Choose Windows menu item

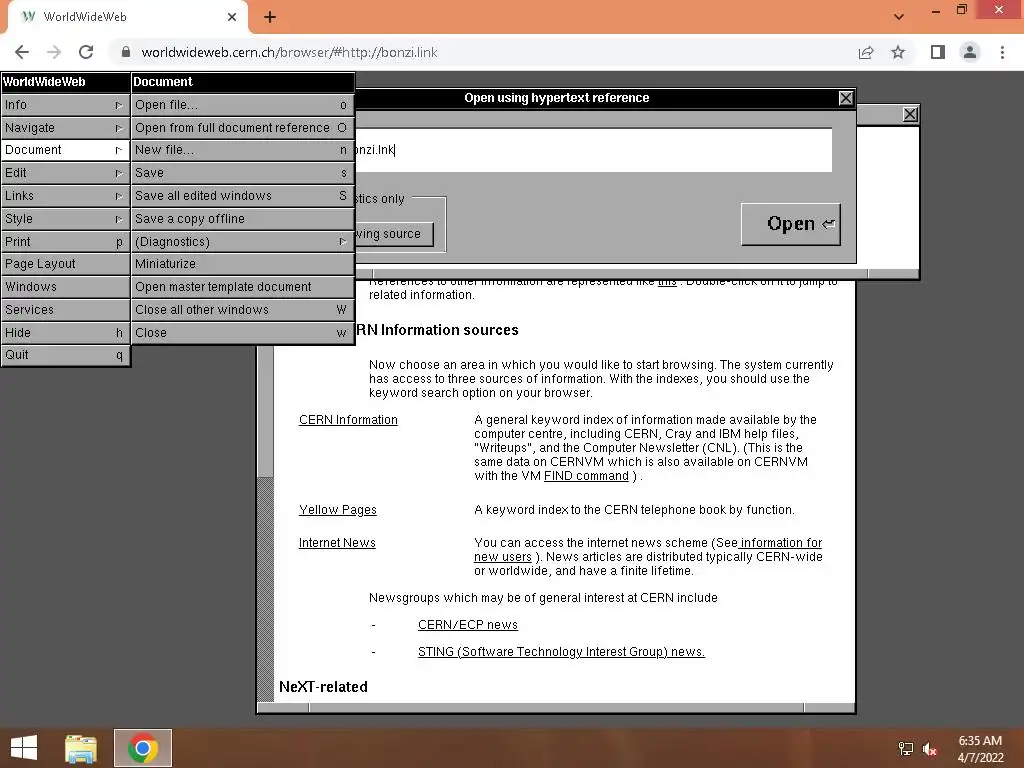tap(65, 286)
